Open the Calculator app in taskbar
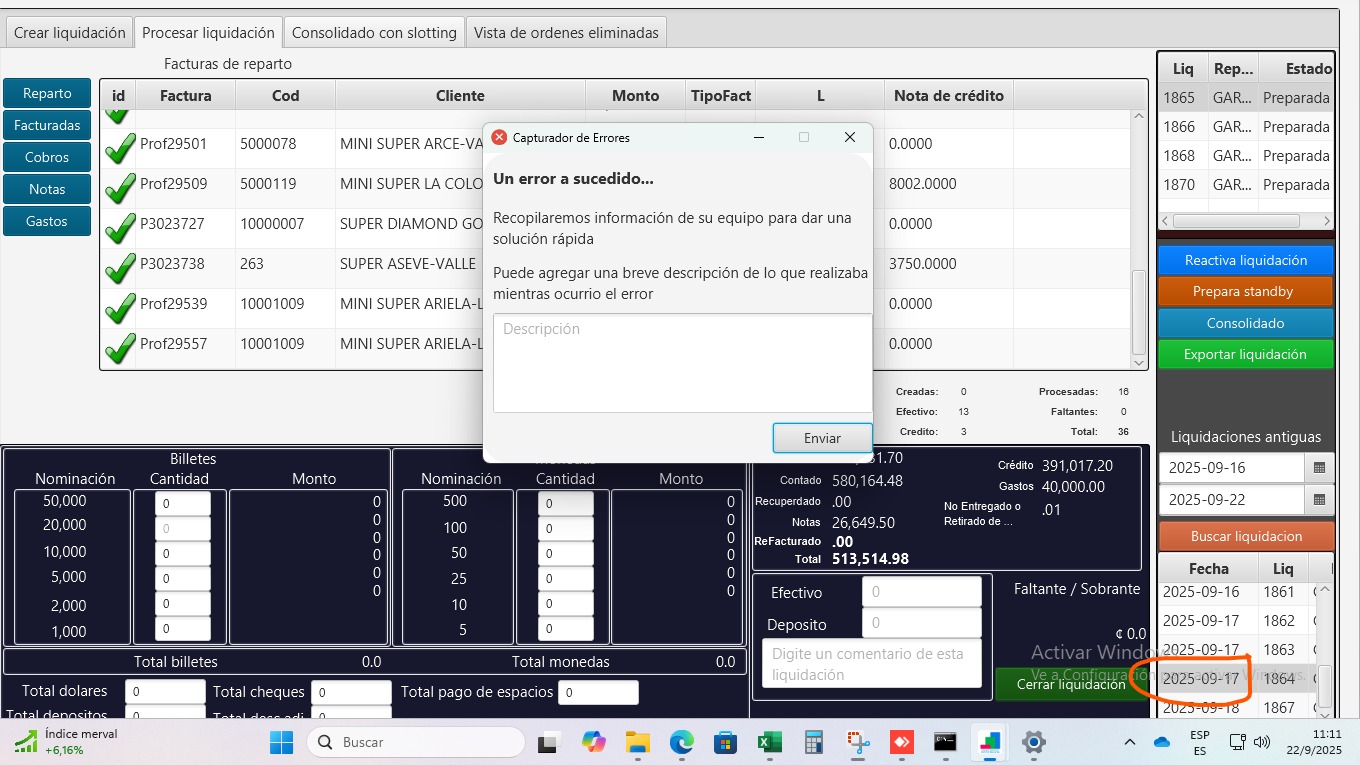 point(813,742)
